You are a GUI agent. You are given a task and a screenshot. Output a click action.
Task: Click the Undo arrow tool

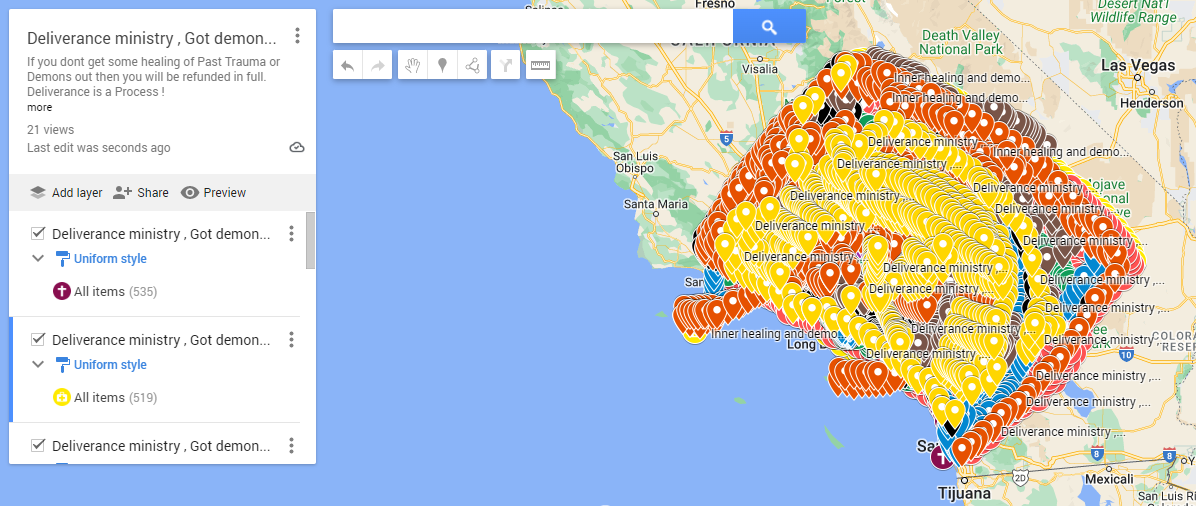(347, 66)
